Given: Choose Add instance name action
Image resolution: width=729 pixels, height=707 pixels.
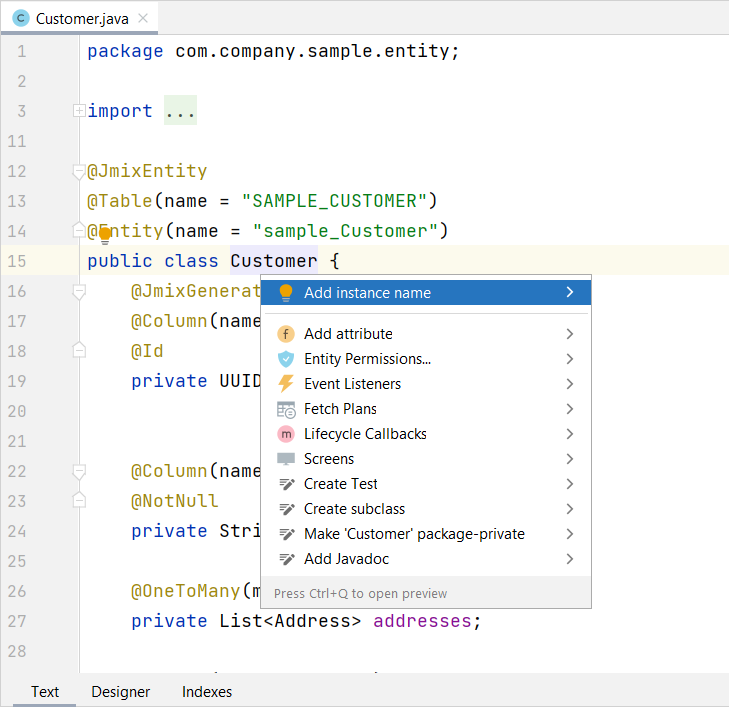Looking at the screenshot, I should [426, 292].
